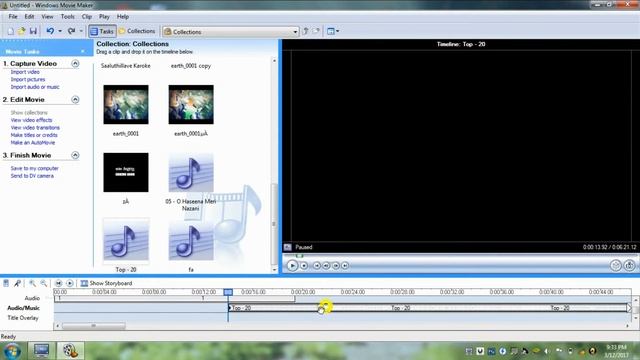
Task: Open the Redo history dropdown arrow
Action: (x=81, y=31)
